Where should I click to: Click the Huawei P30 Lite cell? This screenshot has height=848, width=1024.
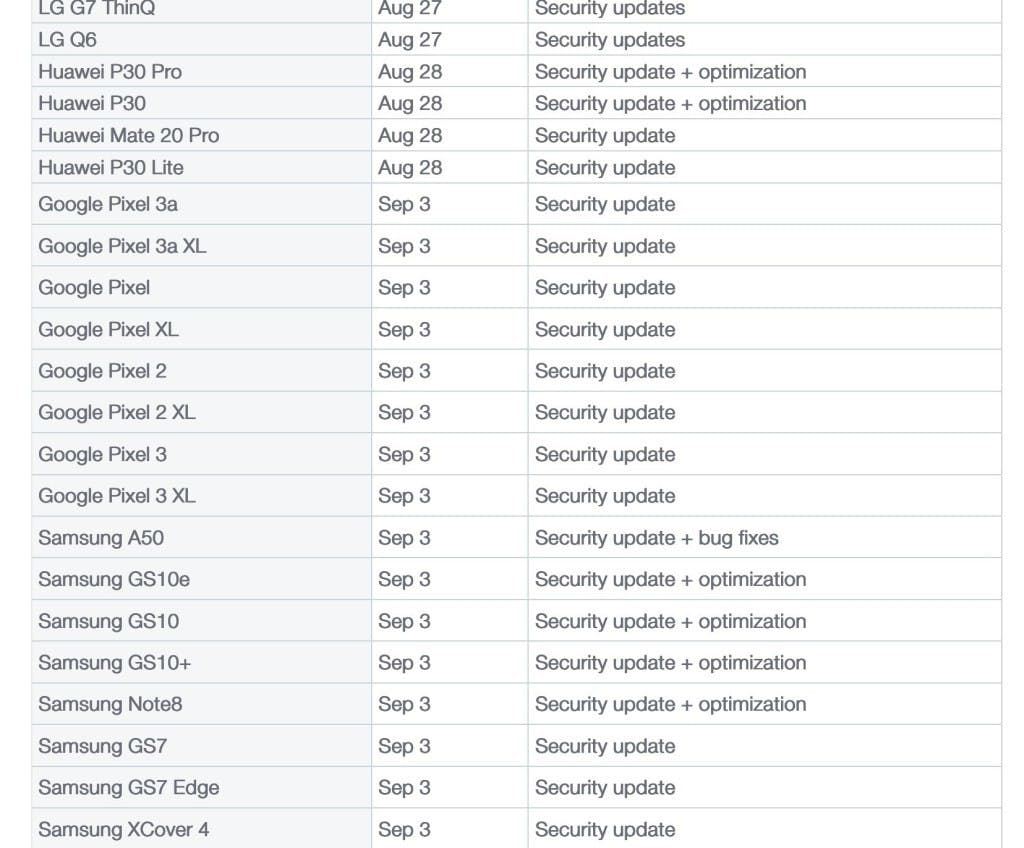click(111, 167)
